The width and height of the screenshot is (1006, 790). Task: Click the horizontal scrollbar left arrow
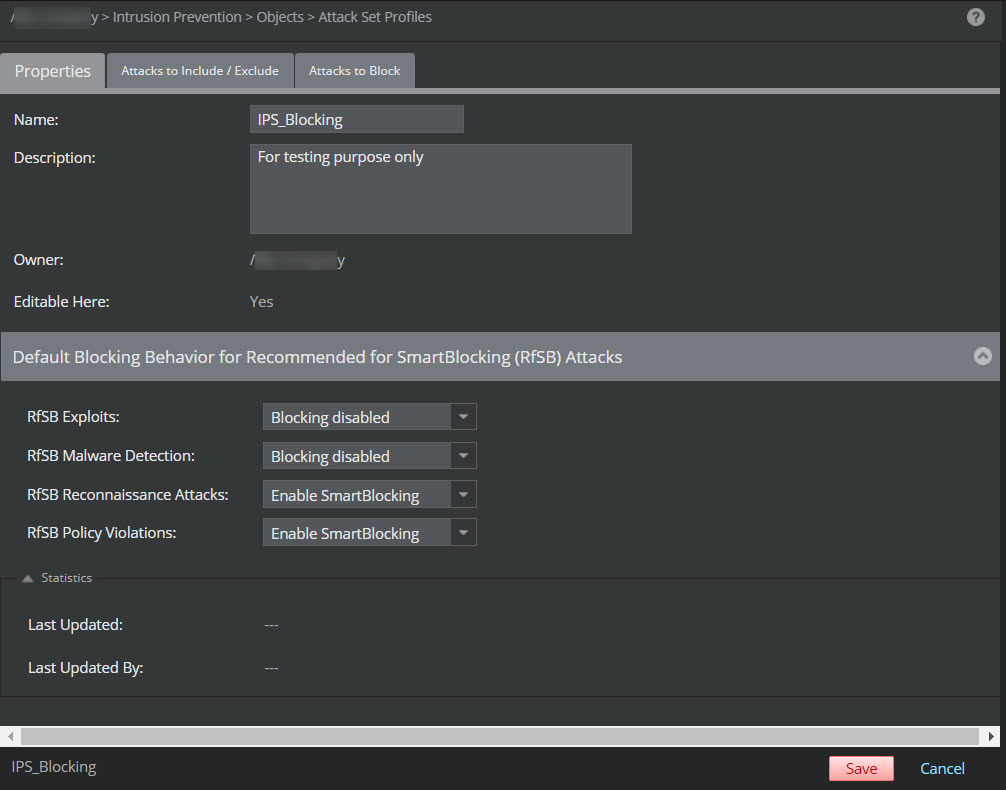(x=10, y=736)
